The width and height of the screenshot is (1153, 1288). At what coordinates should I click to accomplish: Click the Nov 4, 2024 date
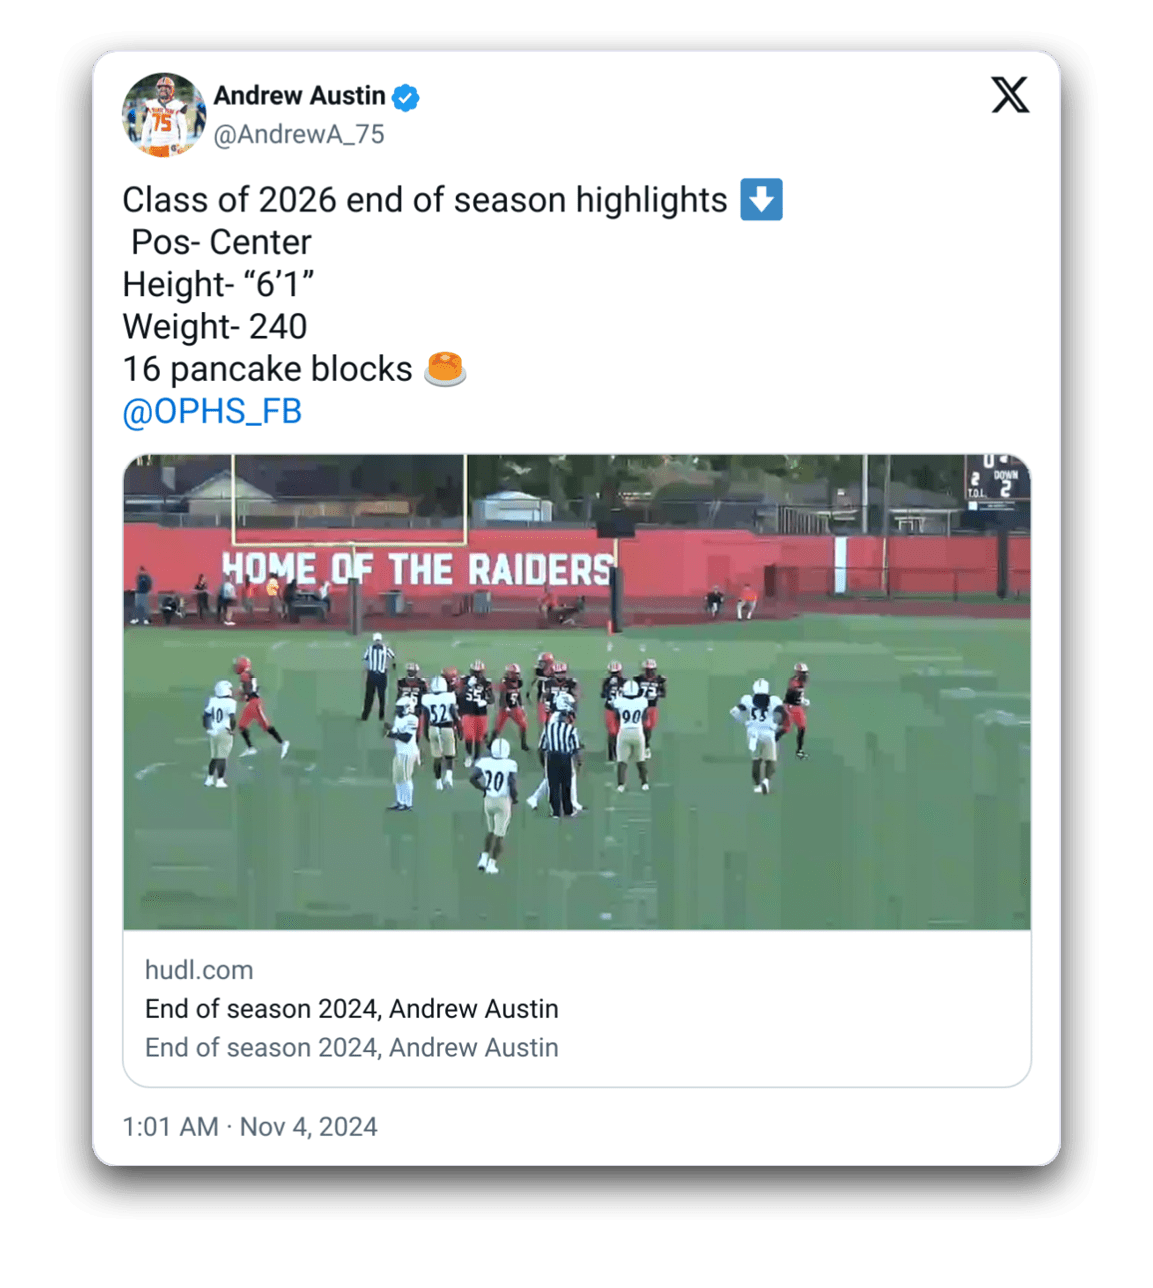pos(309,1127)
